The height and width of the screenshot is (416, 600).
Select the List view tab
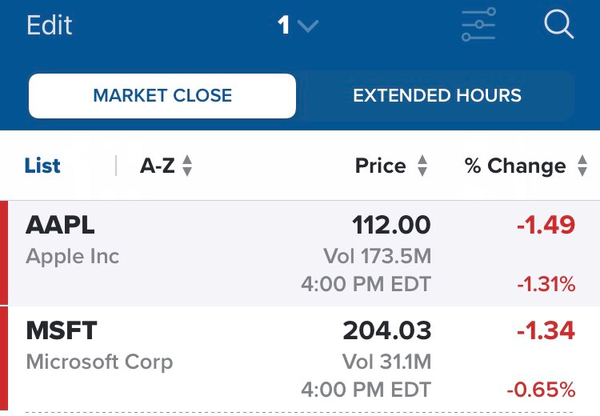(42, 166)
